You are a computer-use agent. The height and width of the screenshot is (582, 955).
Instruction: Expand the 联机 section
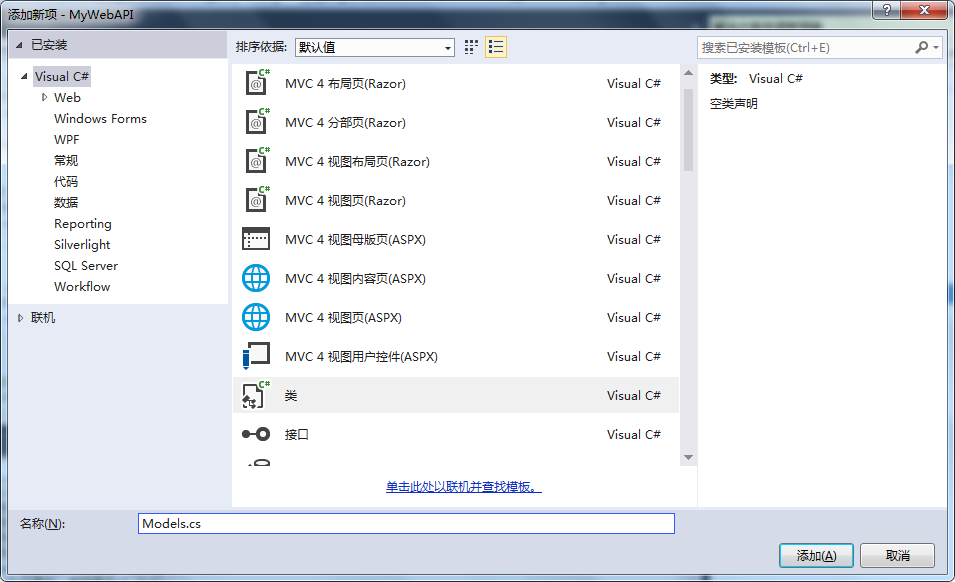coord(20,318)
